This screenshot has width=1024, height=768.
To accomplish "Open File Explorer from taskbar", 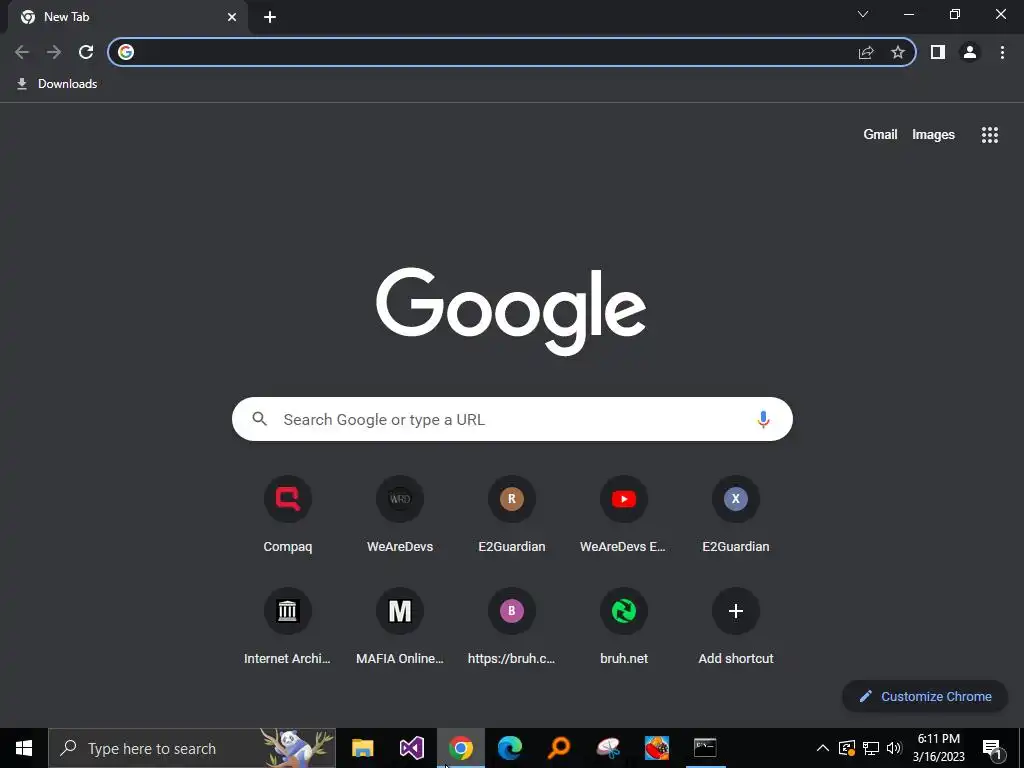I will 362,748.
